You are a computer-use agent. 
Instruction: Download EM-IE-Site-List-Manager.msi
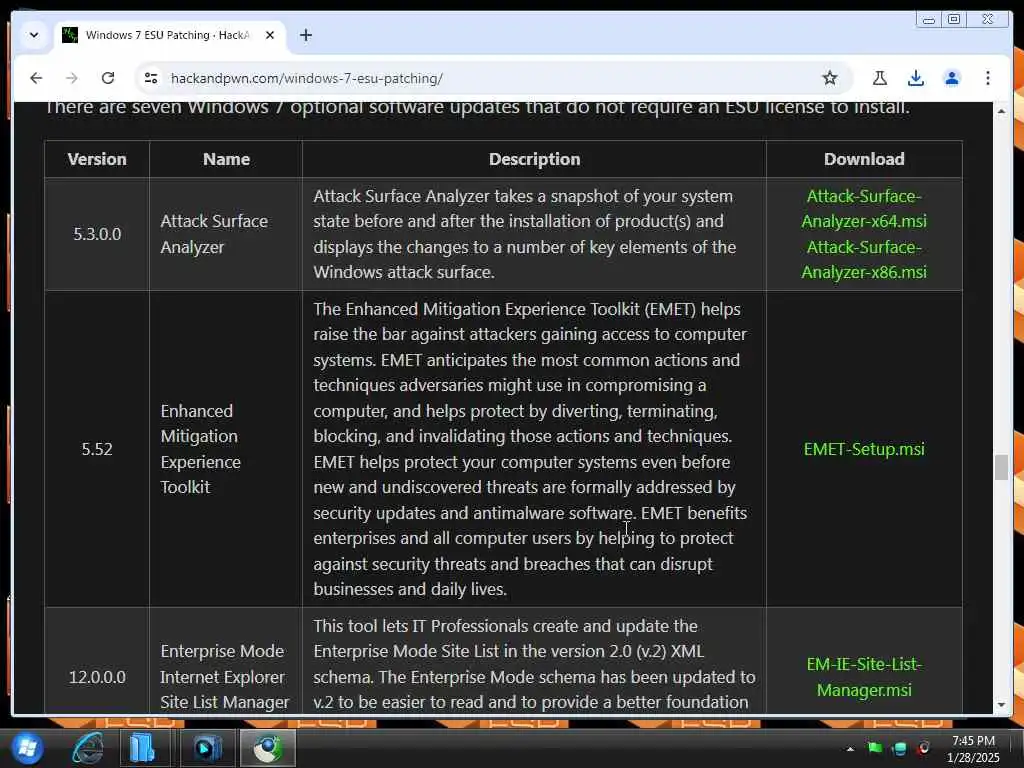pos(863,677)
